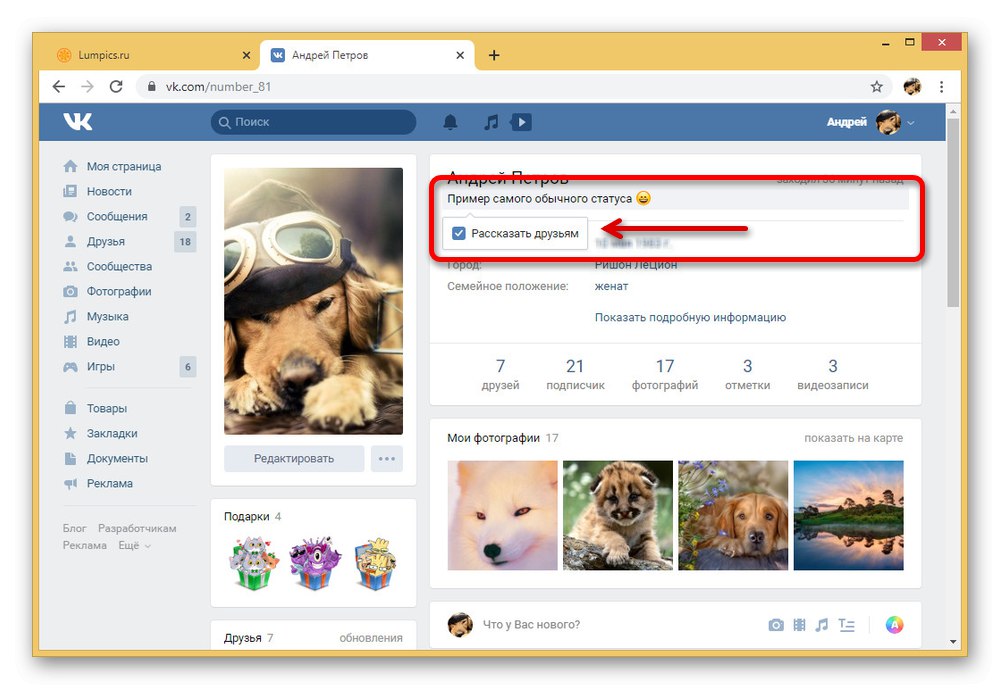Open Закладки in sidebar

[x=114, y=433]
